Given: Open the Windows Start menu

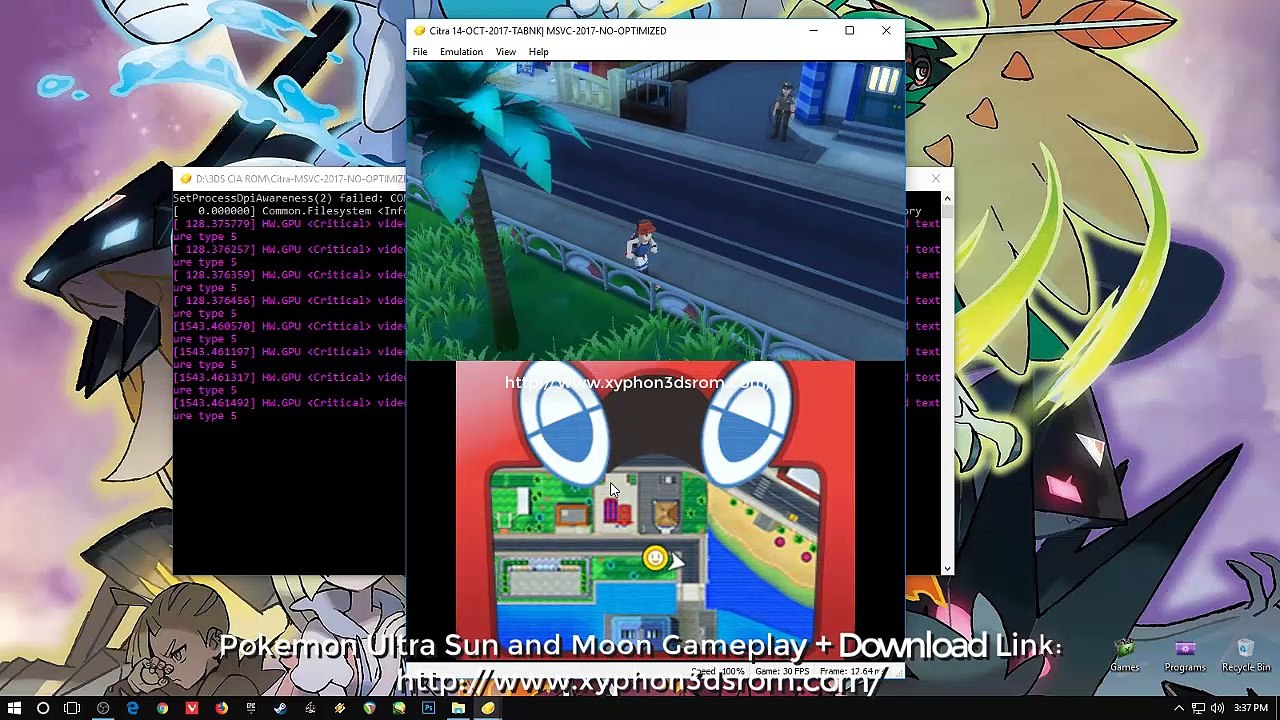Looking at the screenshot, I should 14,708.
